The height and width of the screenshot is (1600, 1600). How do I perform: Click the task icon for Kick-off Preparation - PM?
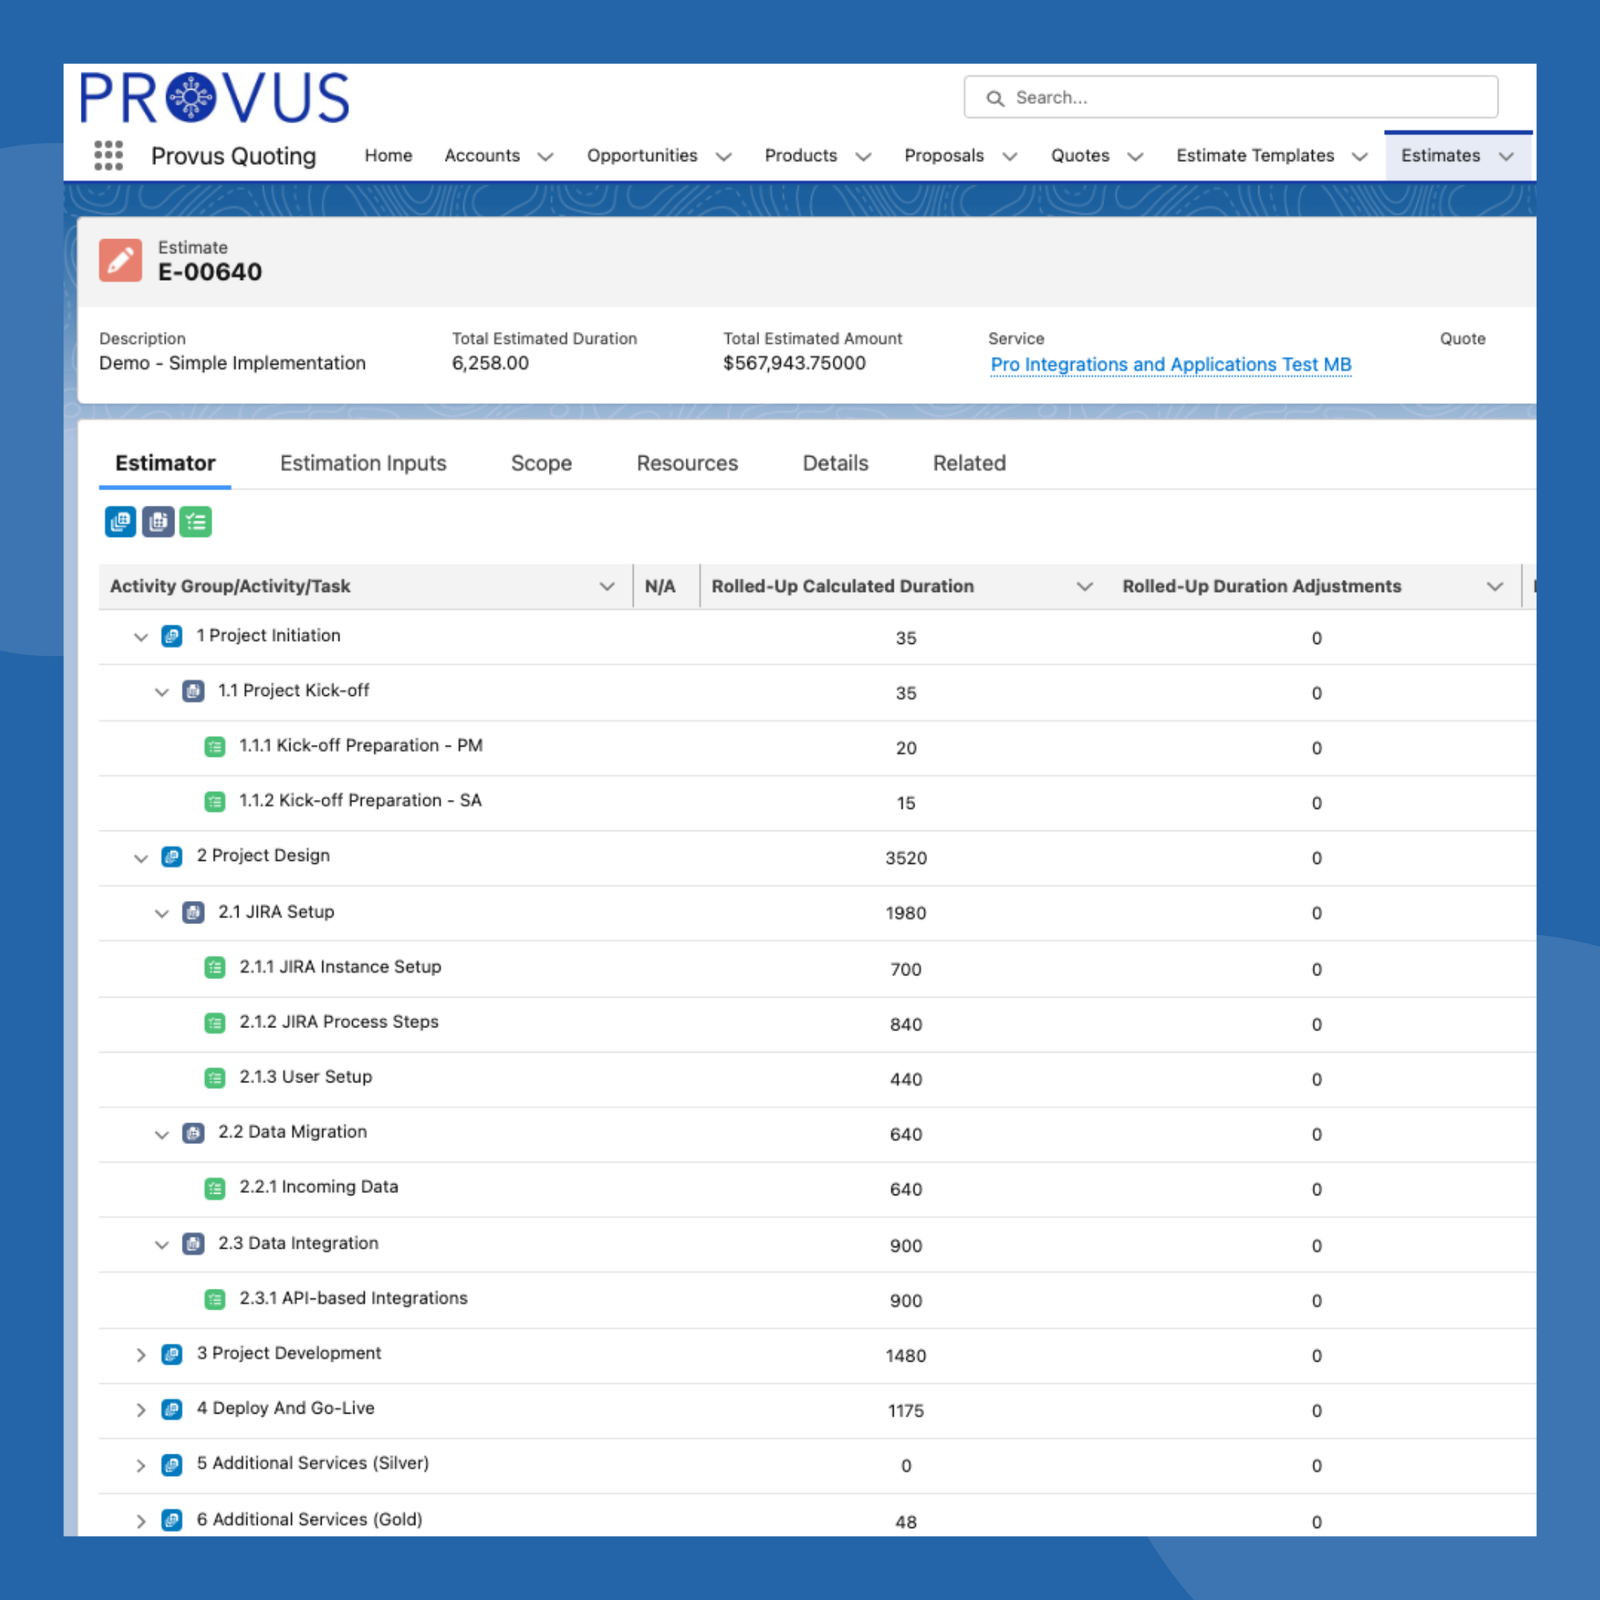click(x=214, y=747)
